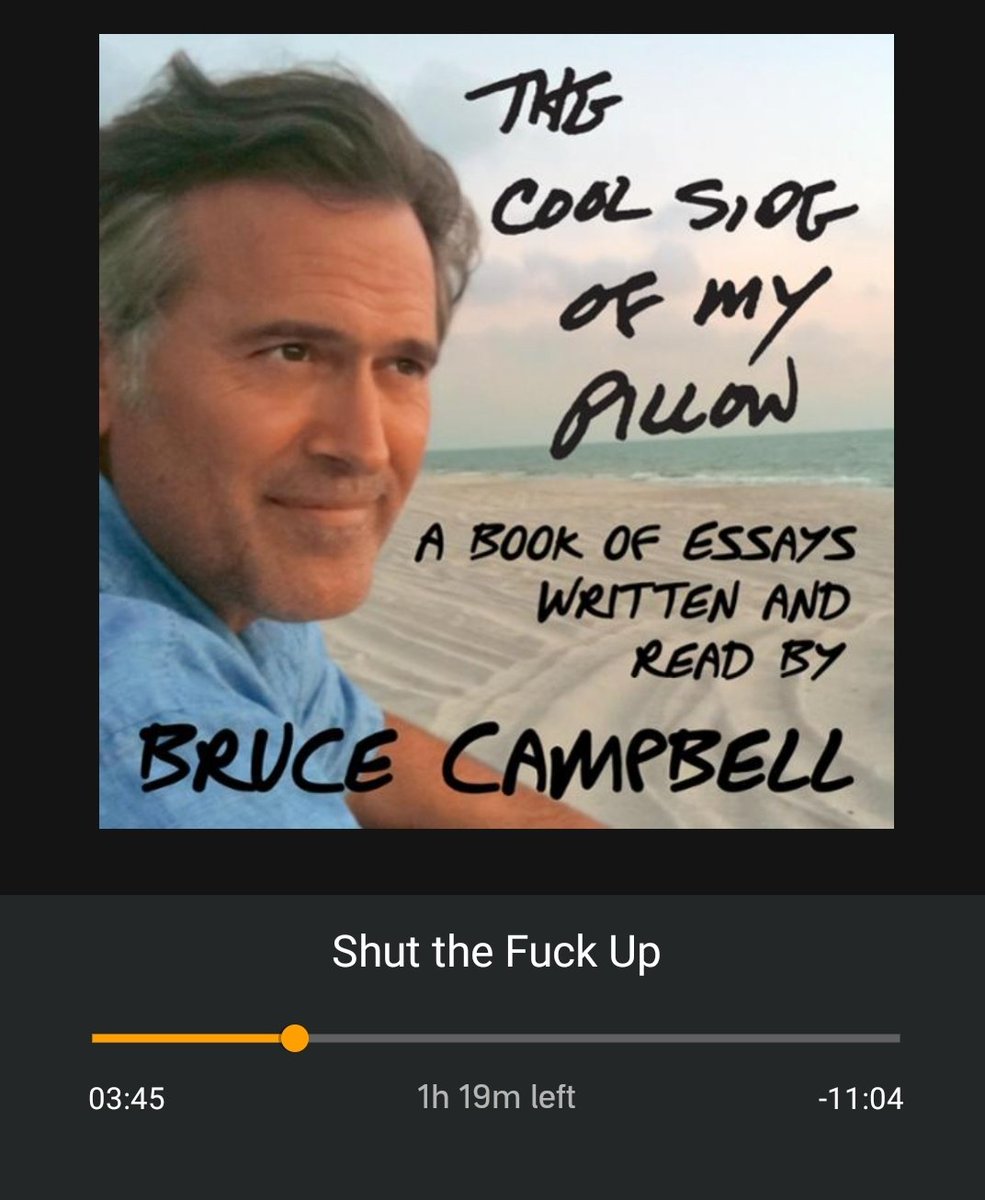
Task: Tap the -11:04 chapter remaining time
Action: click(860, 1099)
